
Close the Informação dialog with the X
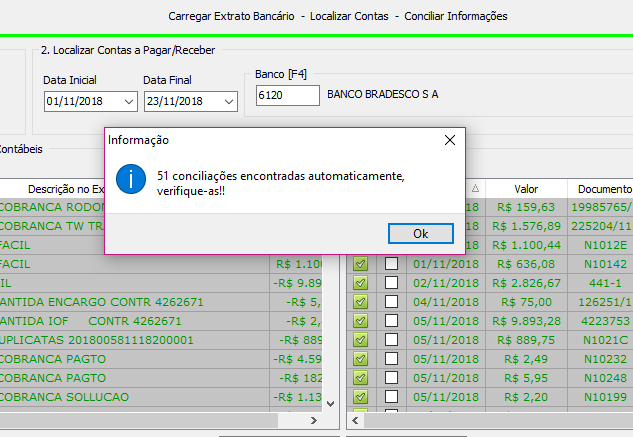(450, 141)
